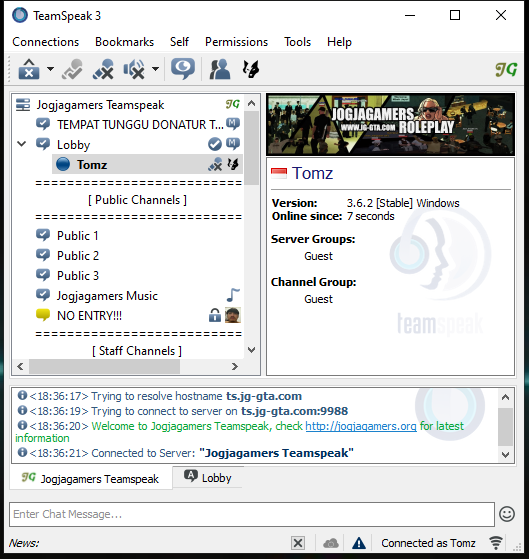Open the http://jogjagamers.org link
Image resolution: width=529 pixels, height=559 pixels.
361,426
